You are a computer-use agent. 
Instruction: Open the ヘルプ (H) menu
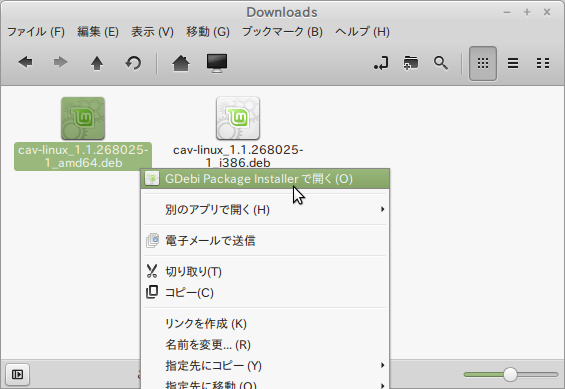coord(362,32)
